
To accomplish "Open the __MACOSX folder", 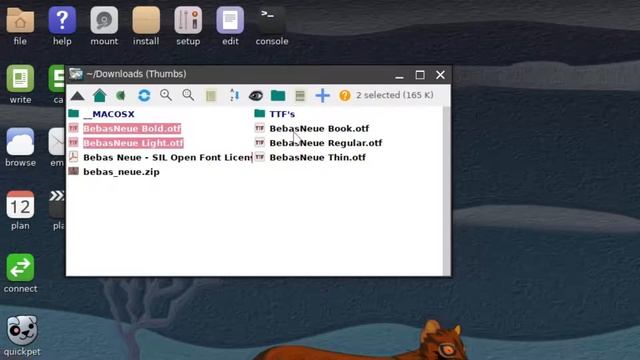I will 109,114.
